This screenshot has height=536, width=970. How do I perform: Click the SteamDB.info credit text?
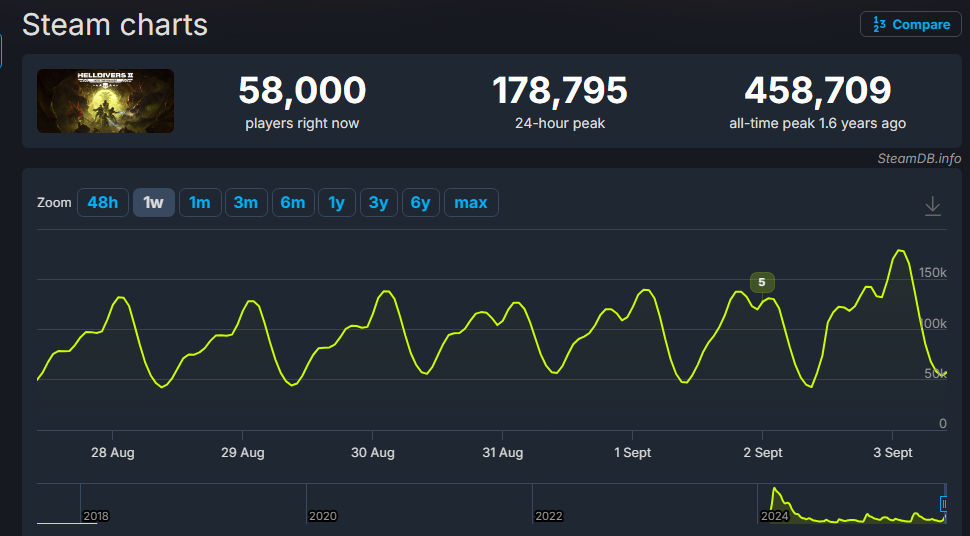coord(919,158)
